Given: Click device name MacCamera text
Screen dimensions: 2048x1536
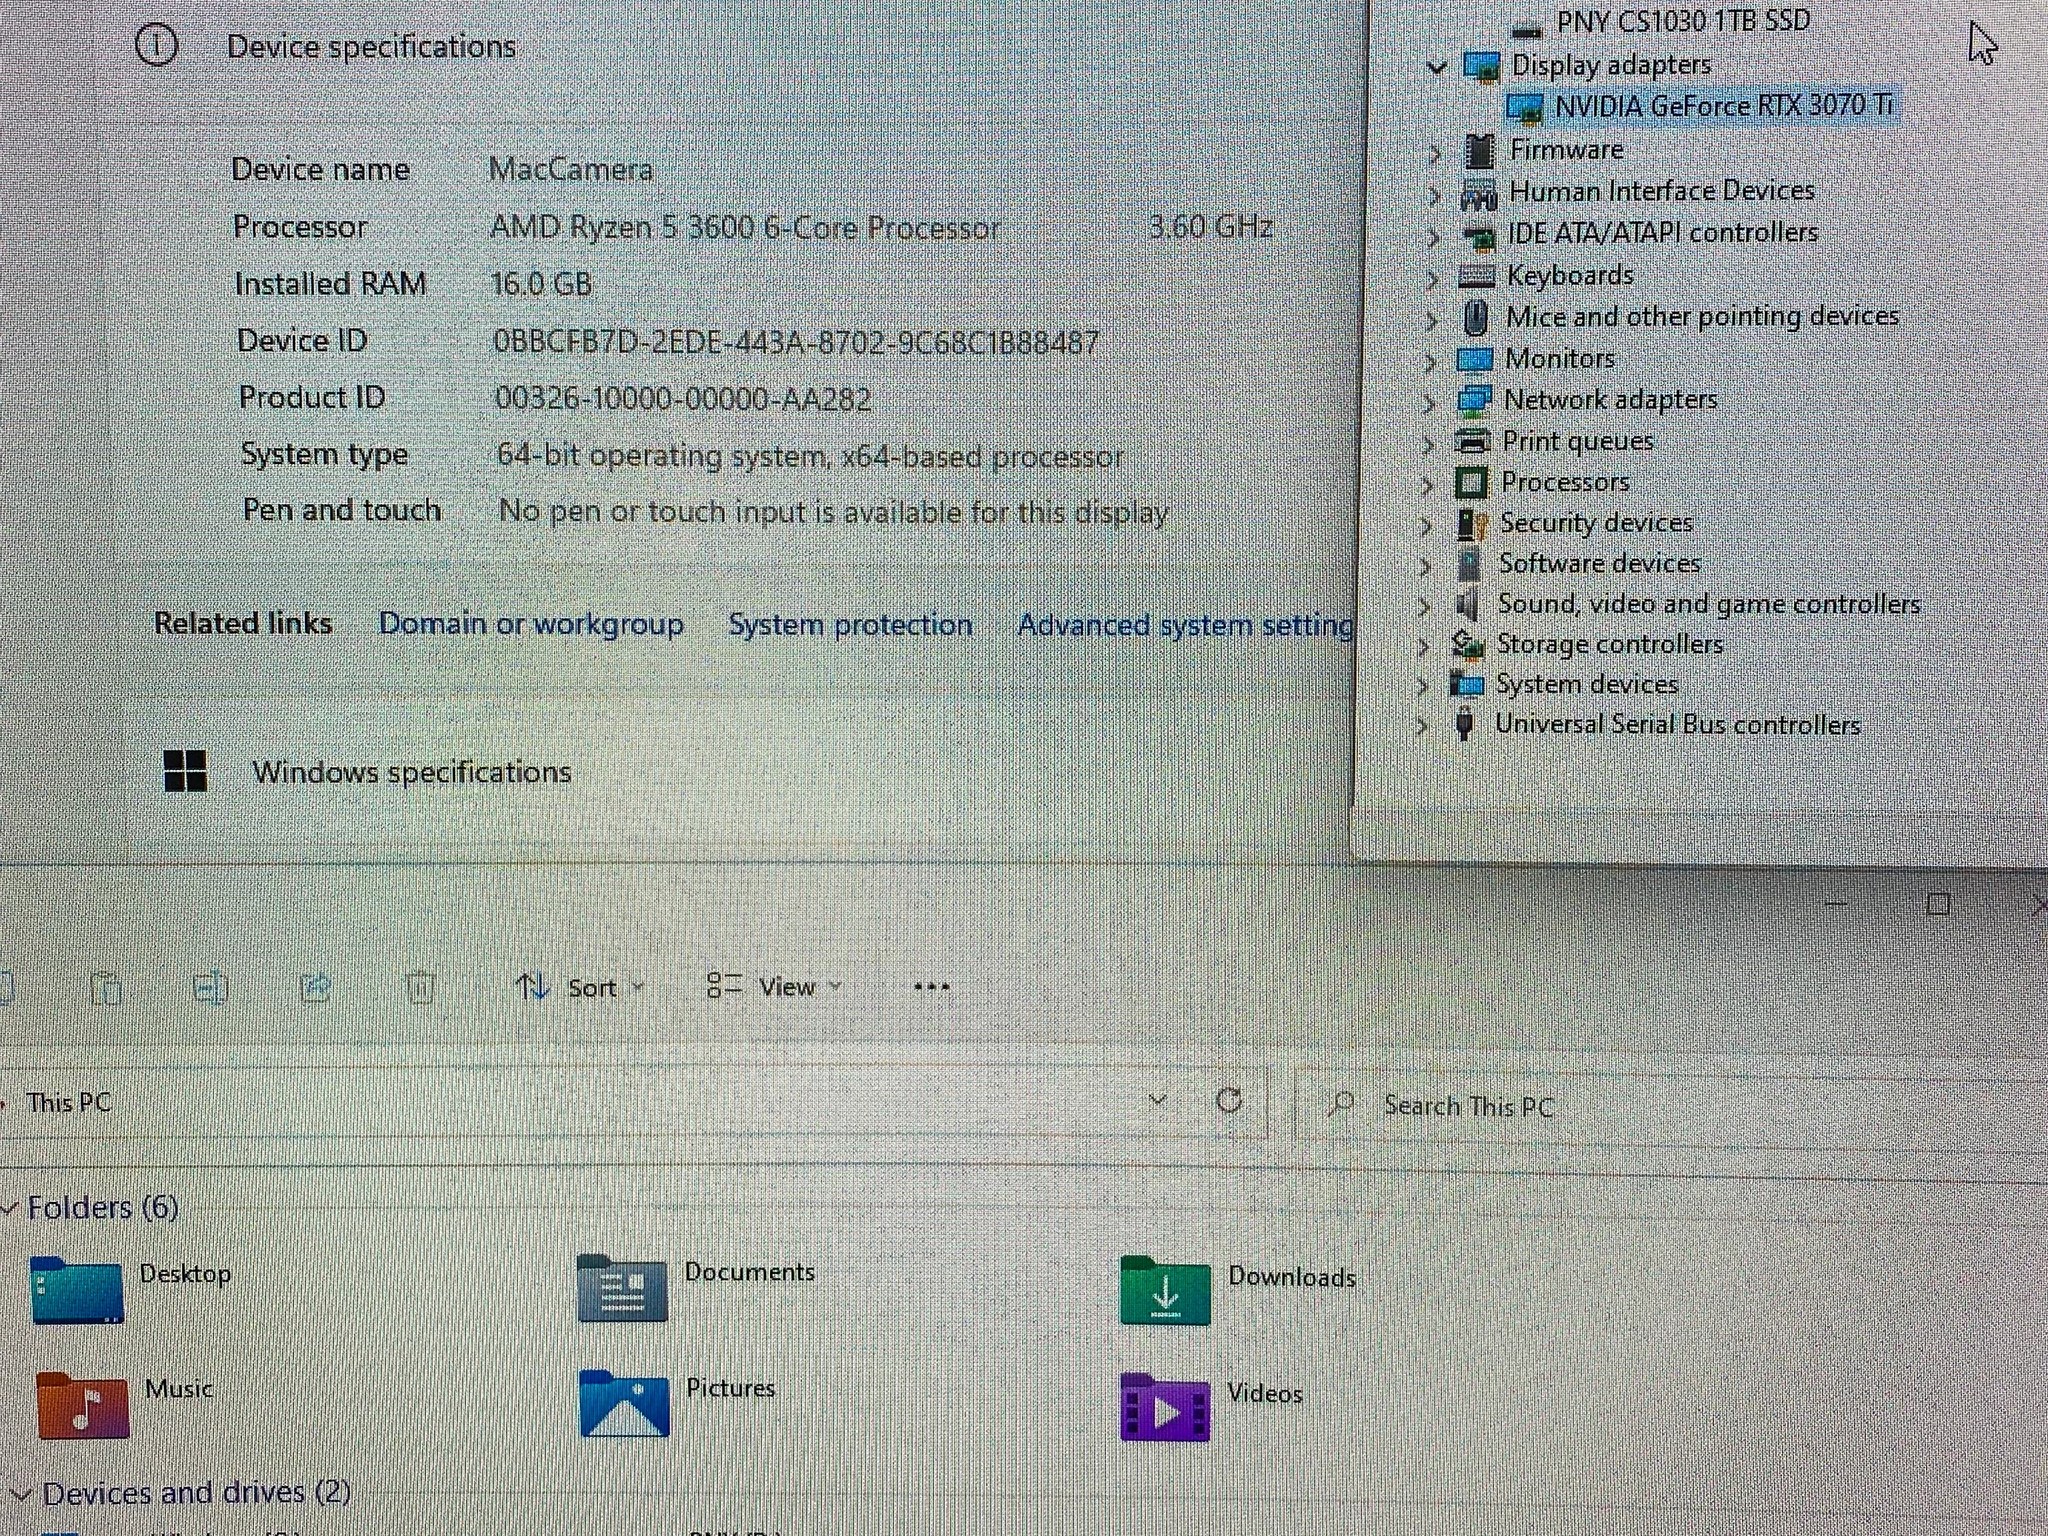Looking at the screenshot, I should point(570,169).
